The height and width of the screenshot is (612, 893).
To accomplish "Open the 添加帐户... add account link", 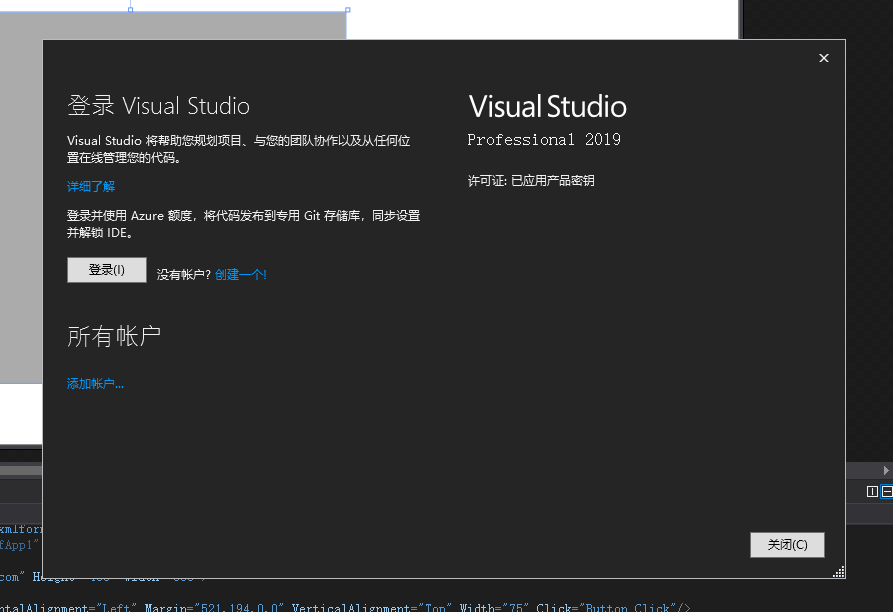I will coord(95,384).
